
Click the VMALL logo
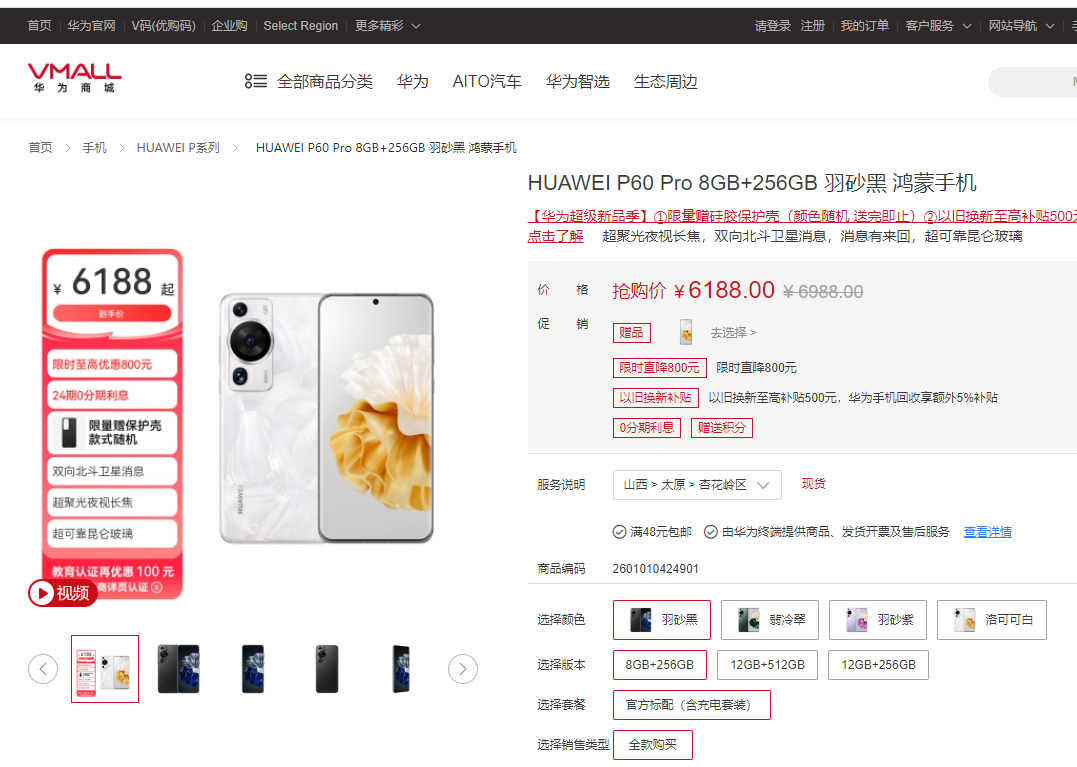(x=74, y=77)
